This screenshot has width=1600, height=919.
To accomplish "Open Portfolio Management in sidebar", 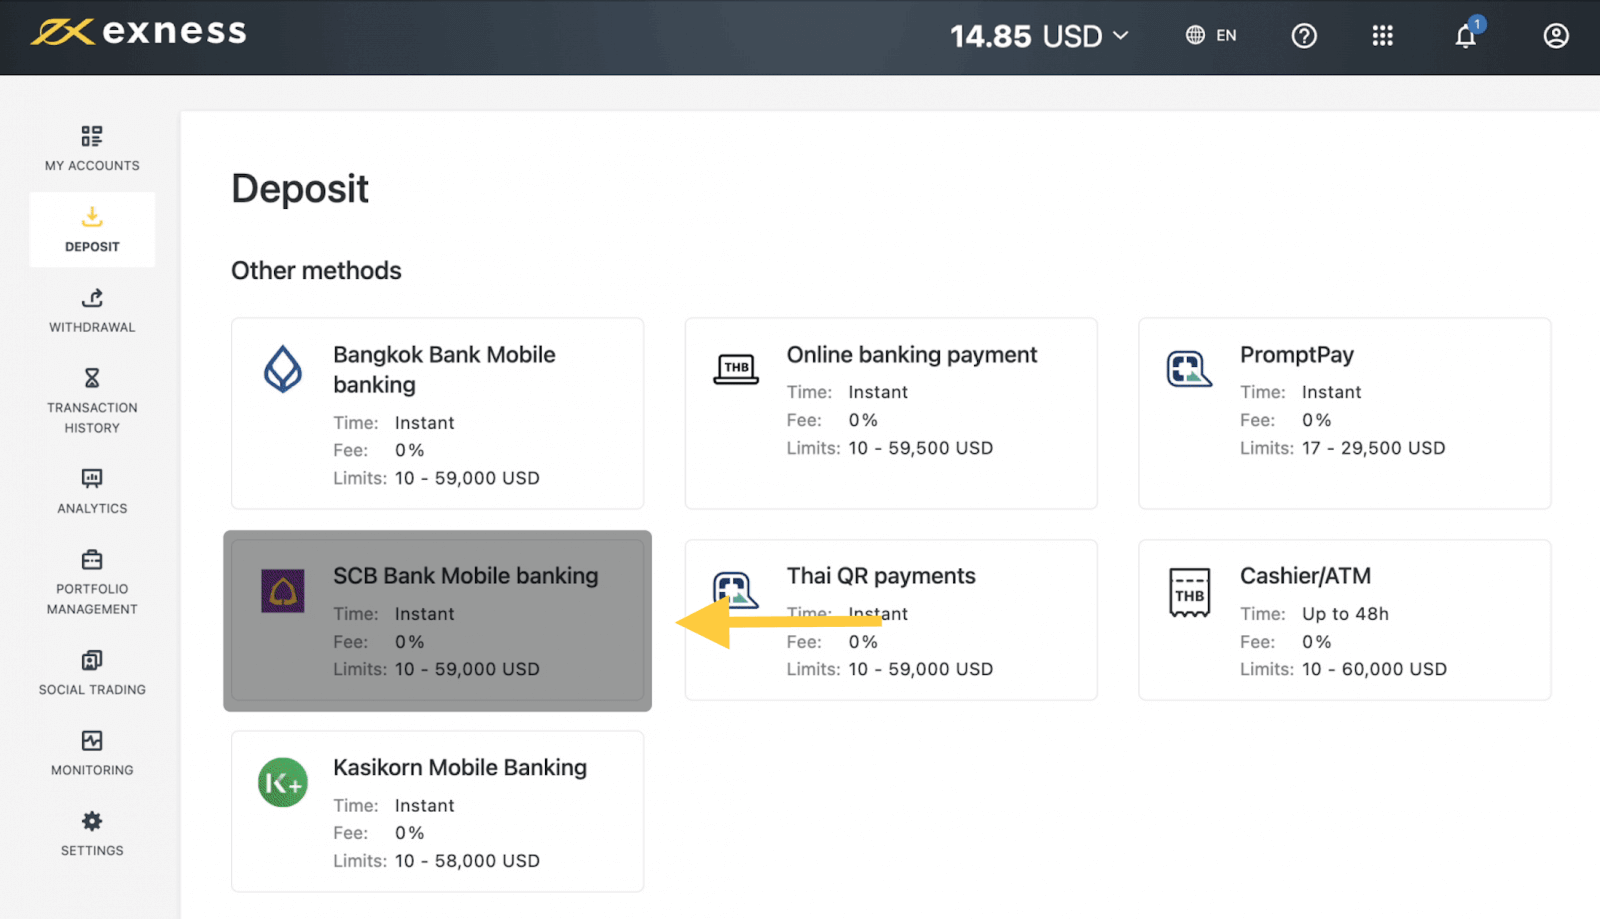I will pos(92,583).
